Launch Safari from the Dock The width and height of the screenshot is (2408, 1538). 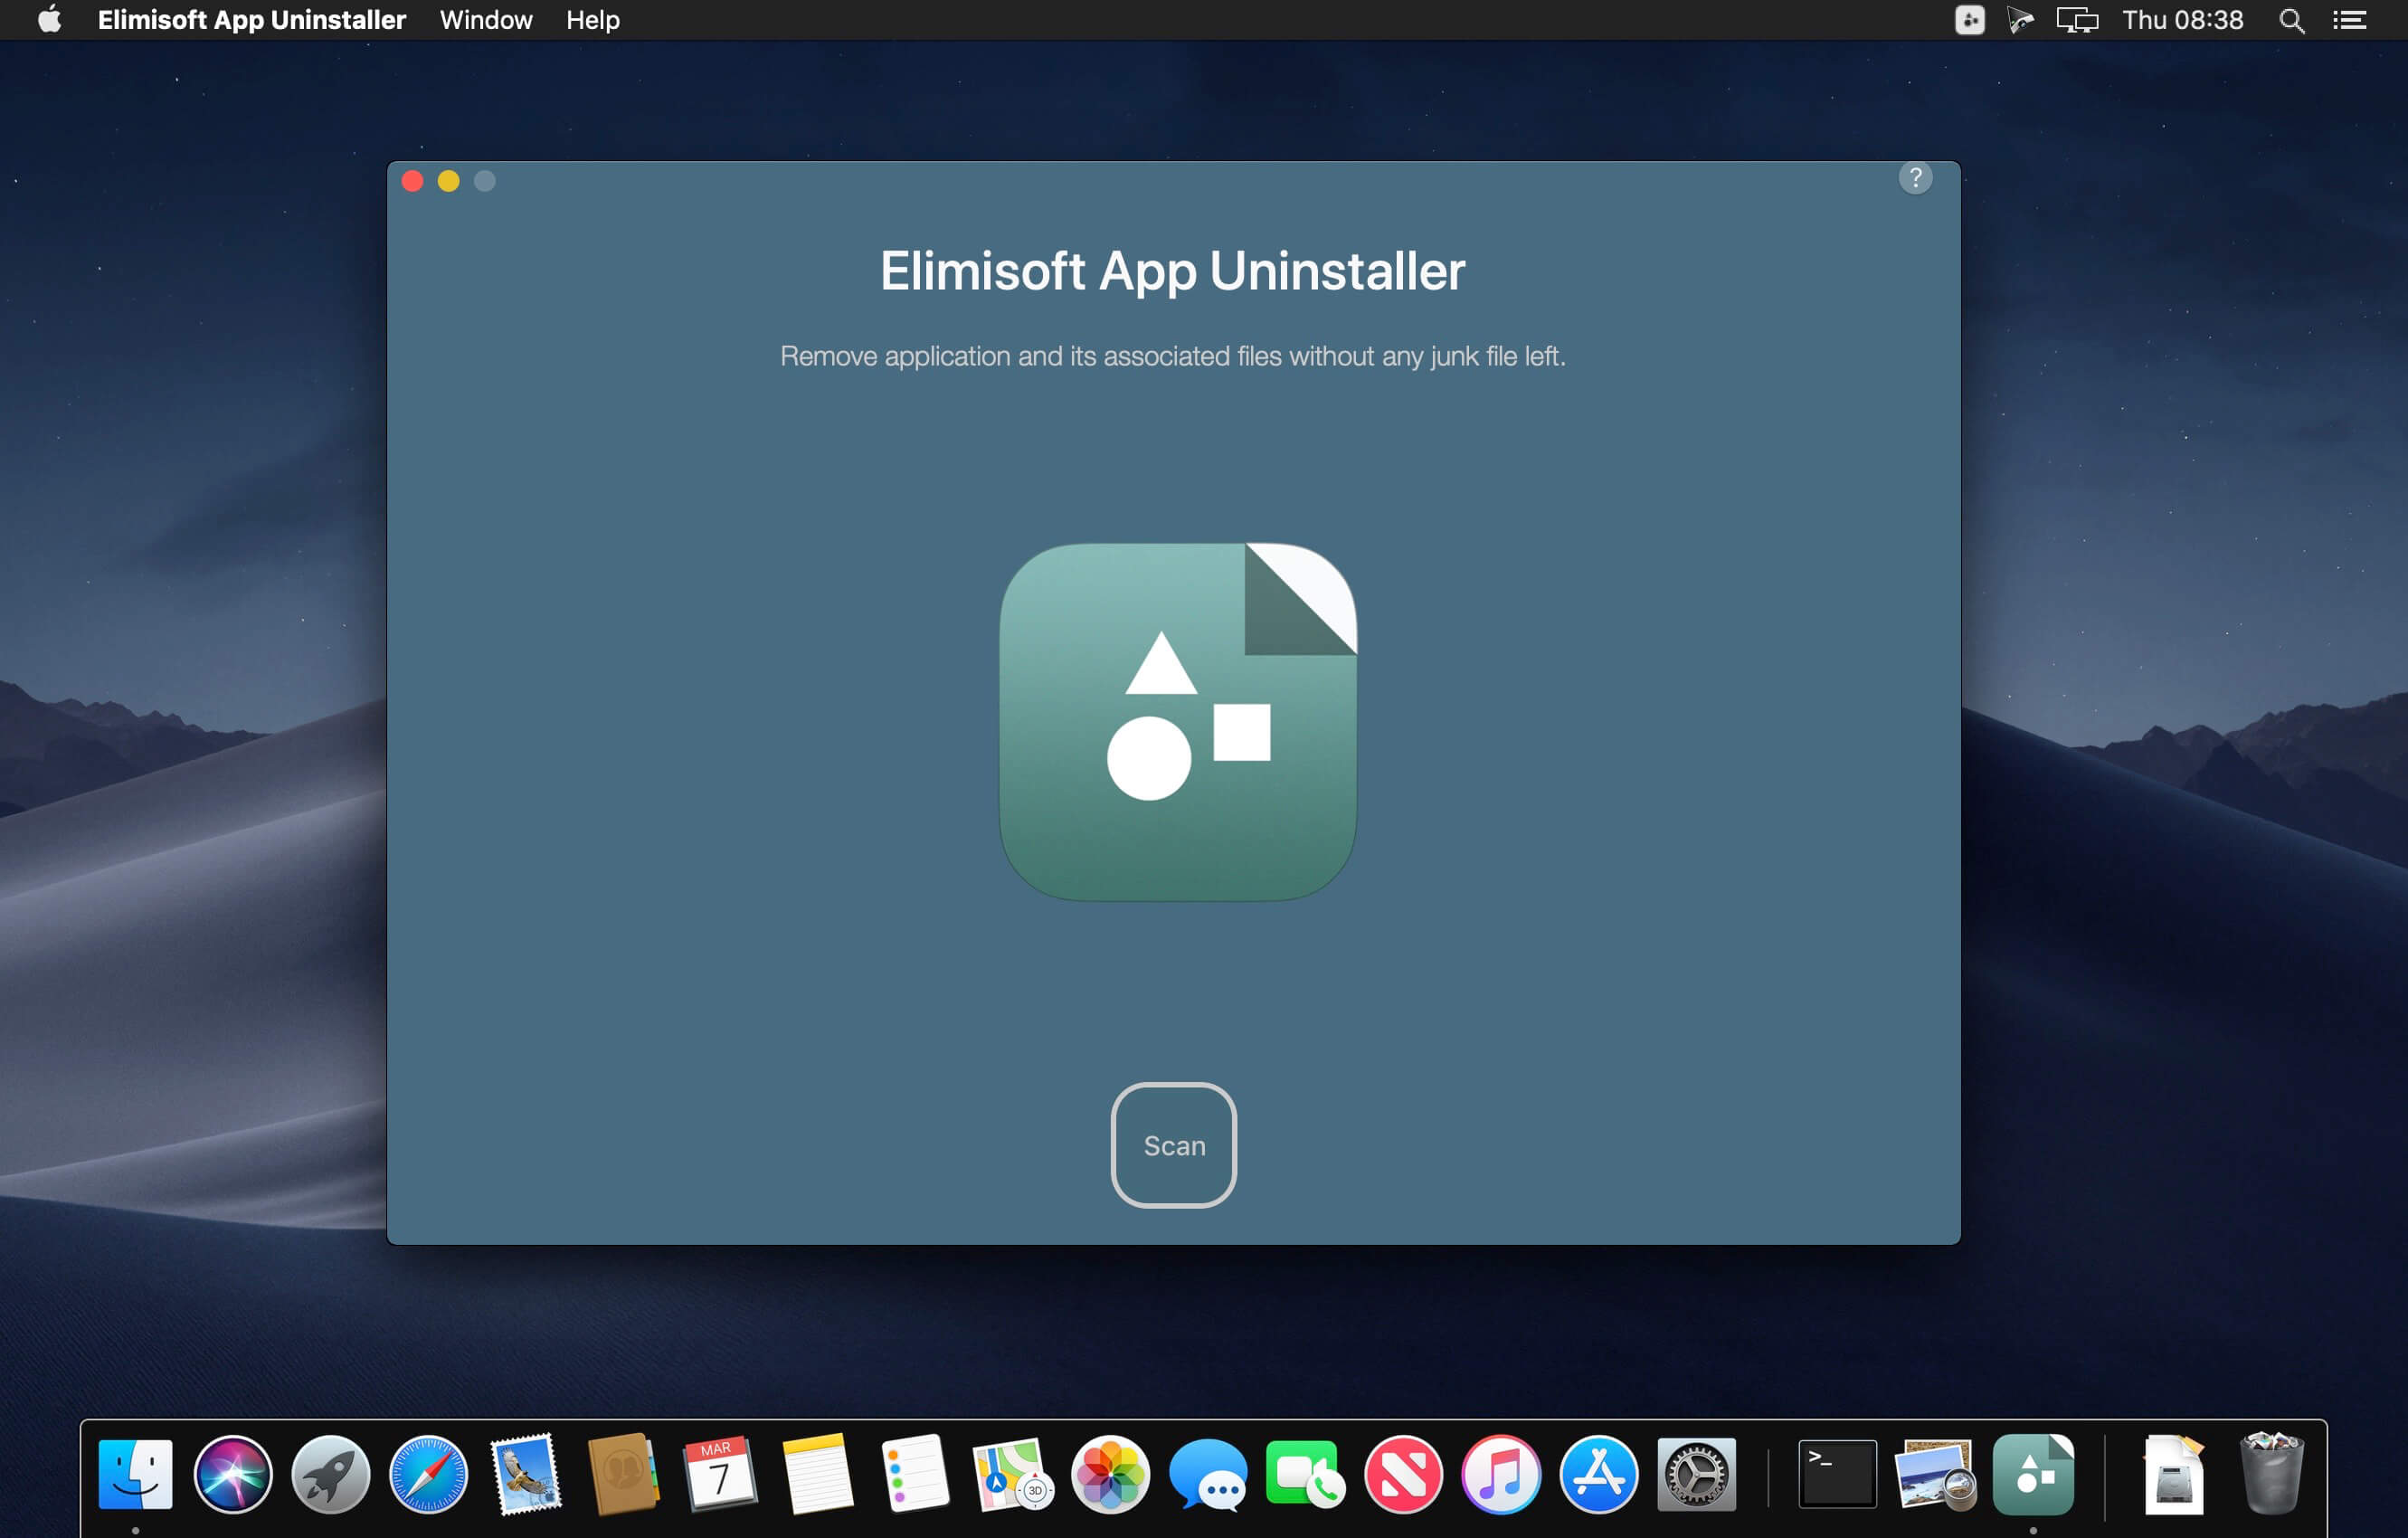(x=428, y=1474)
